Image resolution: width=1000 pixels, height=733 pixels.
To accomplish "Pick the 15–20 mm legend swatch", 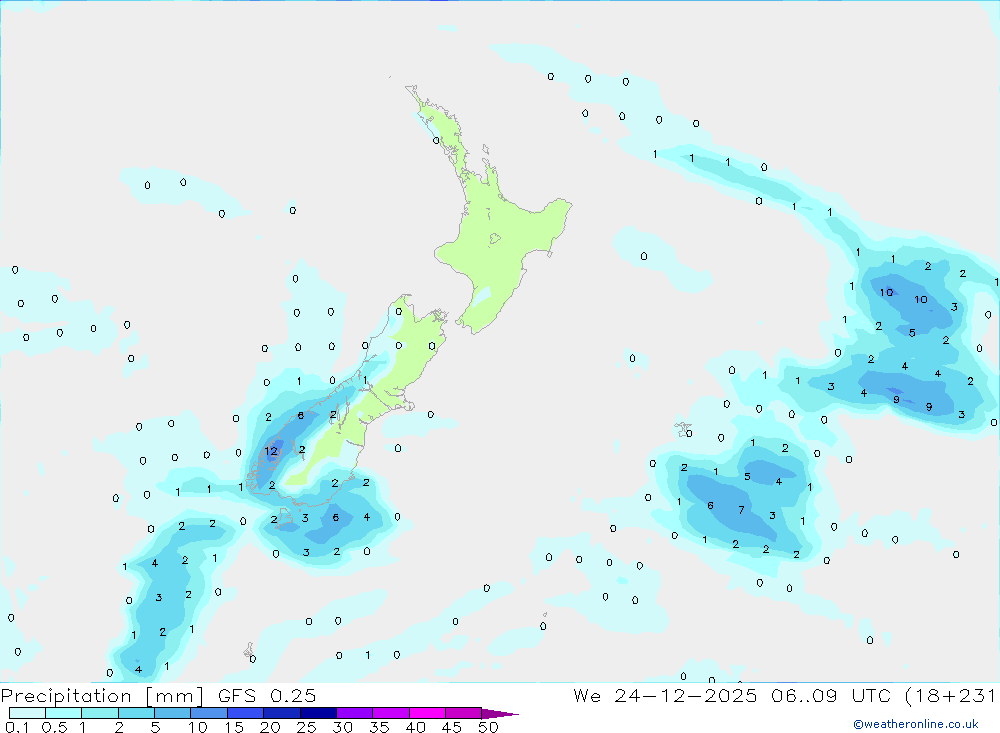I will (x=246, y=713).
